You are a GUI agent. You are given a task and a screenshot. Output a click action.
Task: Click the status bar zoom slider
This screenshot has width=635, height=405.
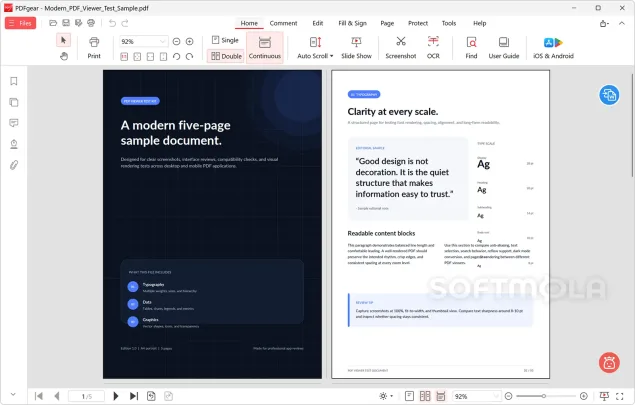pos(546,396)
